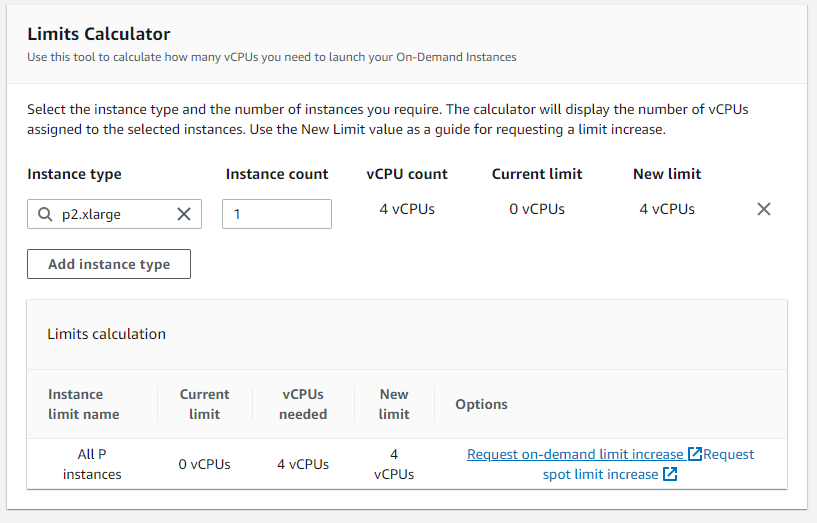Click the 4 vCPUs value under vCPU count
817x523 pixels.
click(x=407, y=209)
